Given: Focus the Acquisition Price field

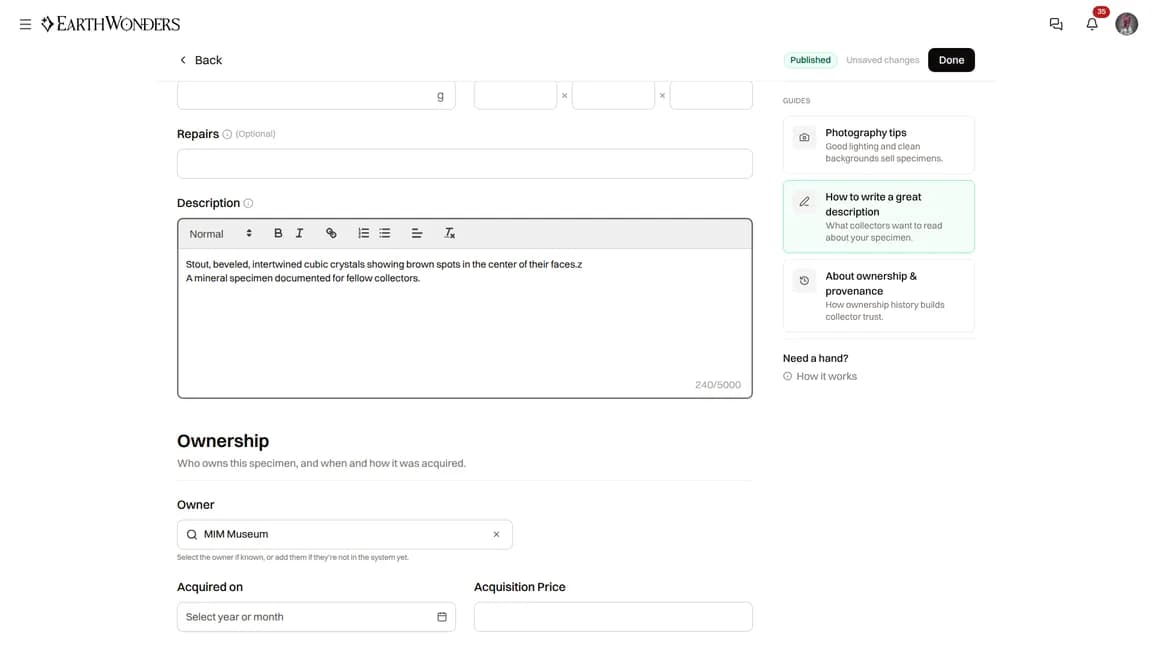Looking at the screenshot, I should click(x=613, y=617).
